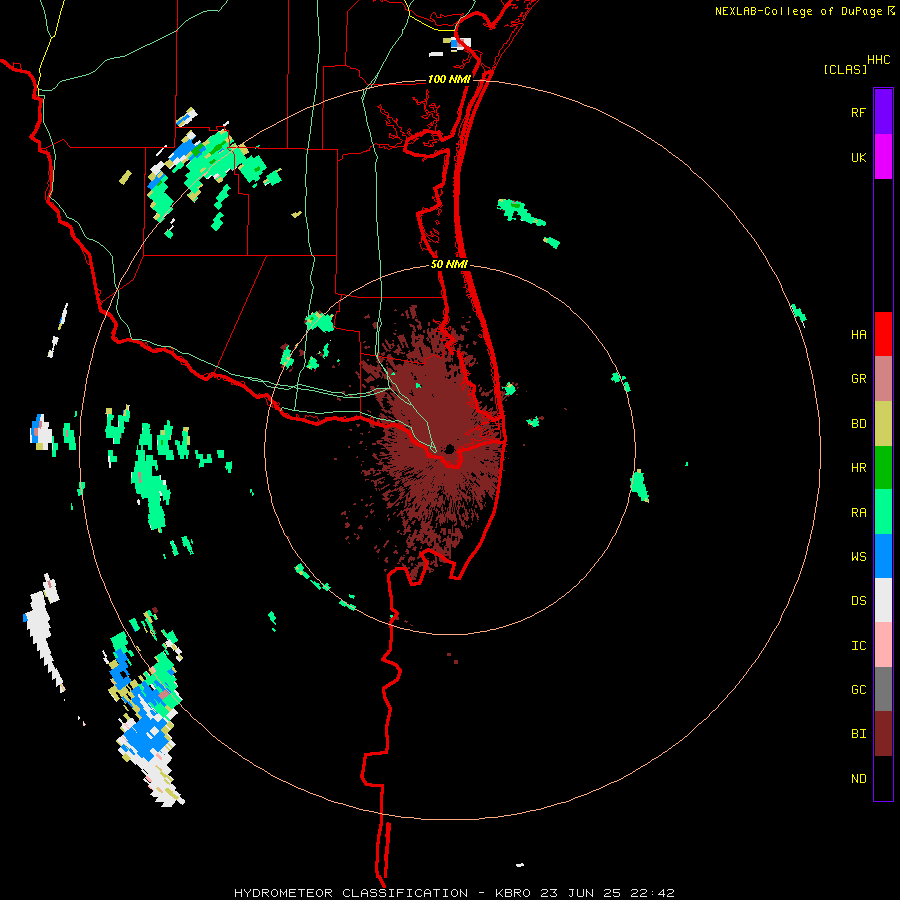Select the IC light pink legend swatch

coord(883,645)
